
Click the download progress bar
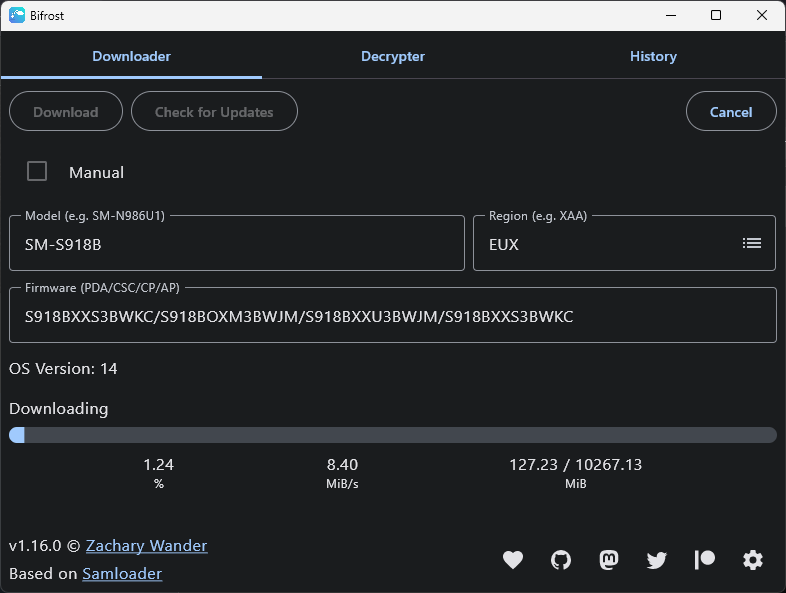pos(392,435)
